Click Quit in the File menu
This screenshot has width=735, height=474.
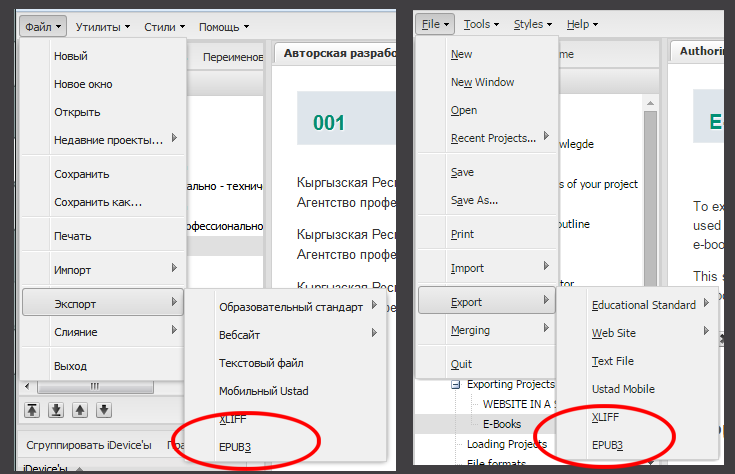(487, 364)
